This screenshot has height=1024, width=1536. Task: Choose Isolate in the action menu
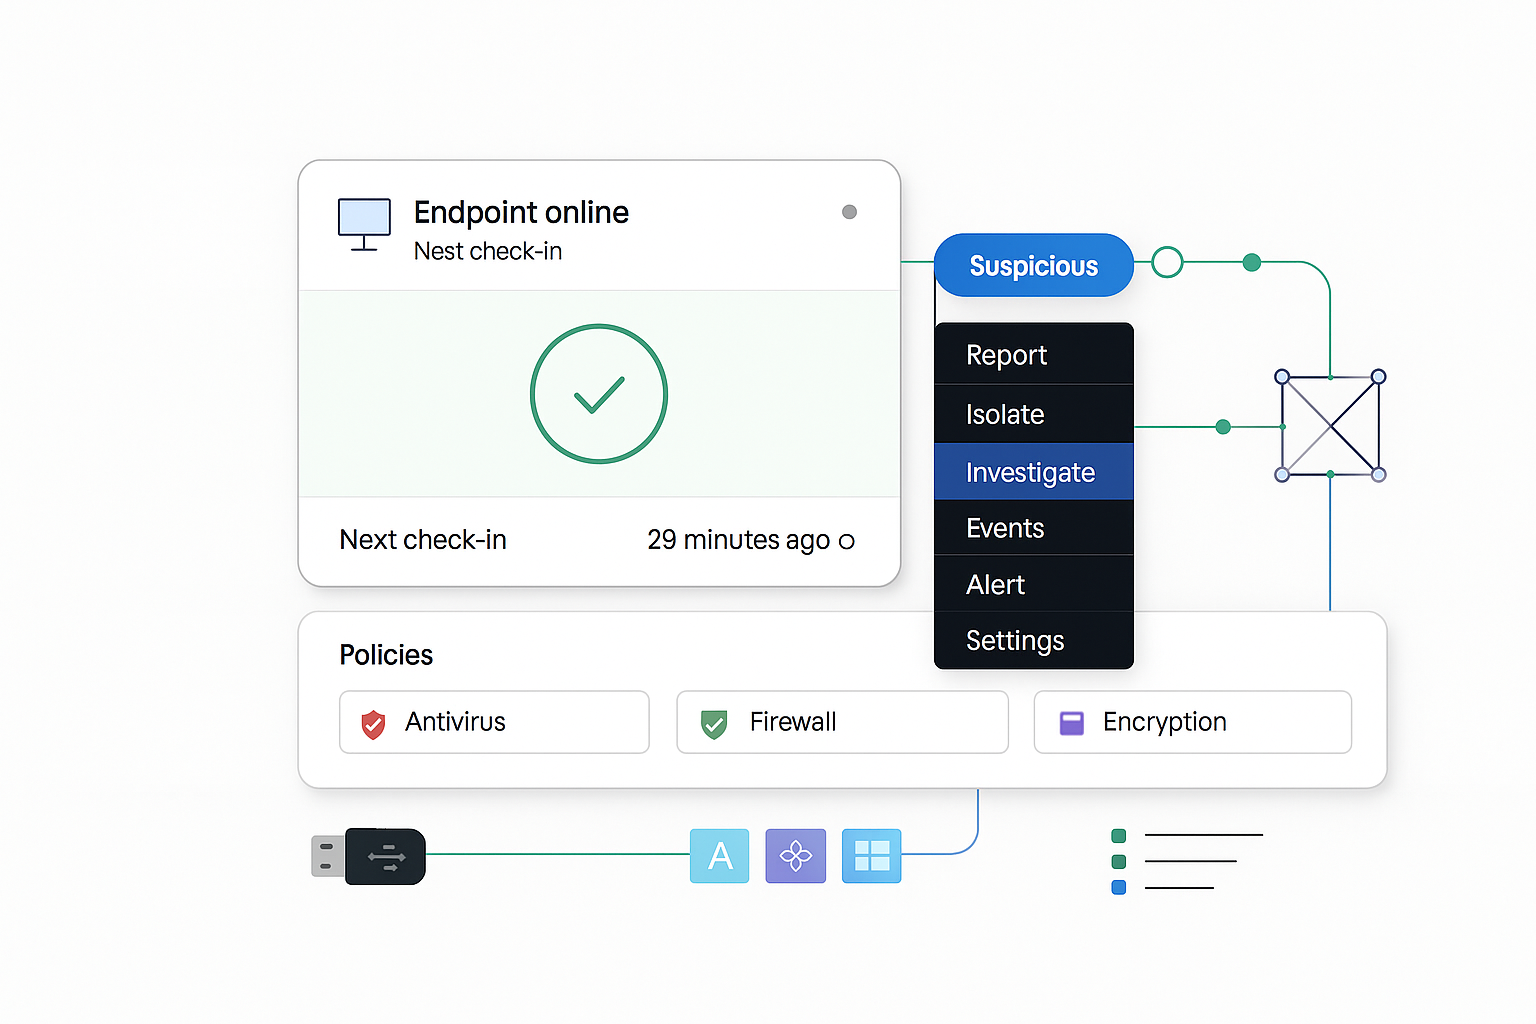point(1034,414)
